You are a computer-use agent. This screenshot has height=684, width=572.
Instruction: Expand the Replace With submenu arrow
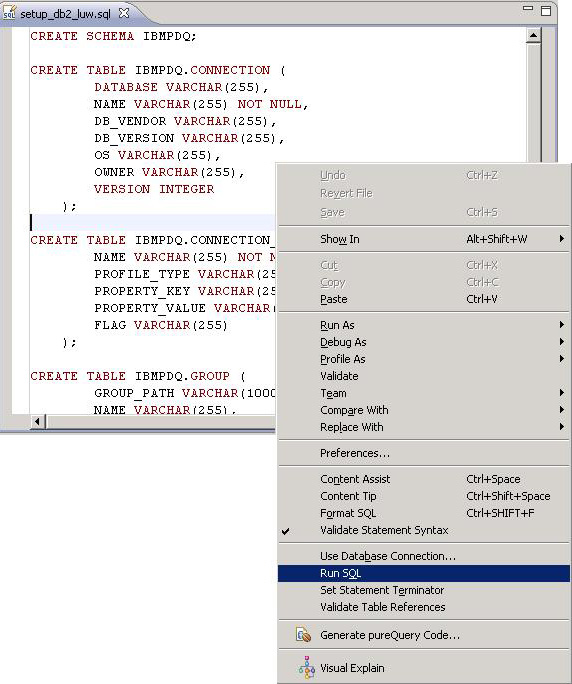(x=562, y=427)
